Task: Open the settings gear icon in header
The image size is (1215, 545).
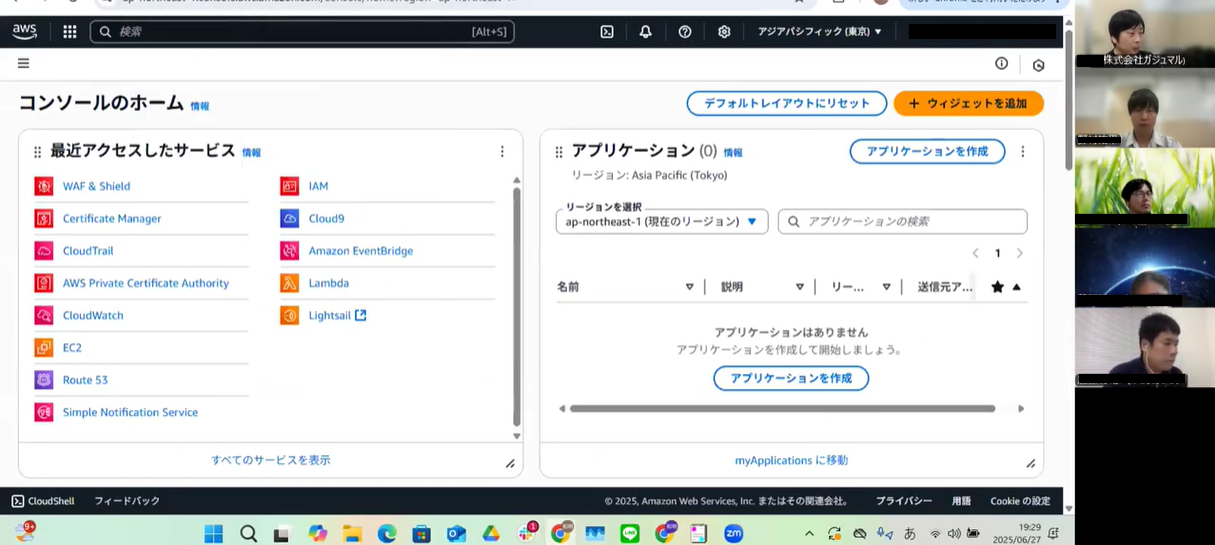Action: (x=724, y=32)
